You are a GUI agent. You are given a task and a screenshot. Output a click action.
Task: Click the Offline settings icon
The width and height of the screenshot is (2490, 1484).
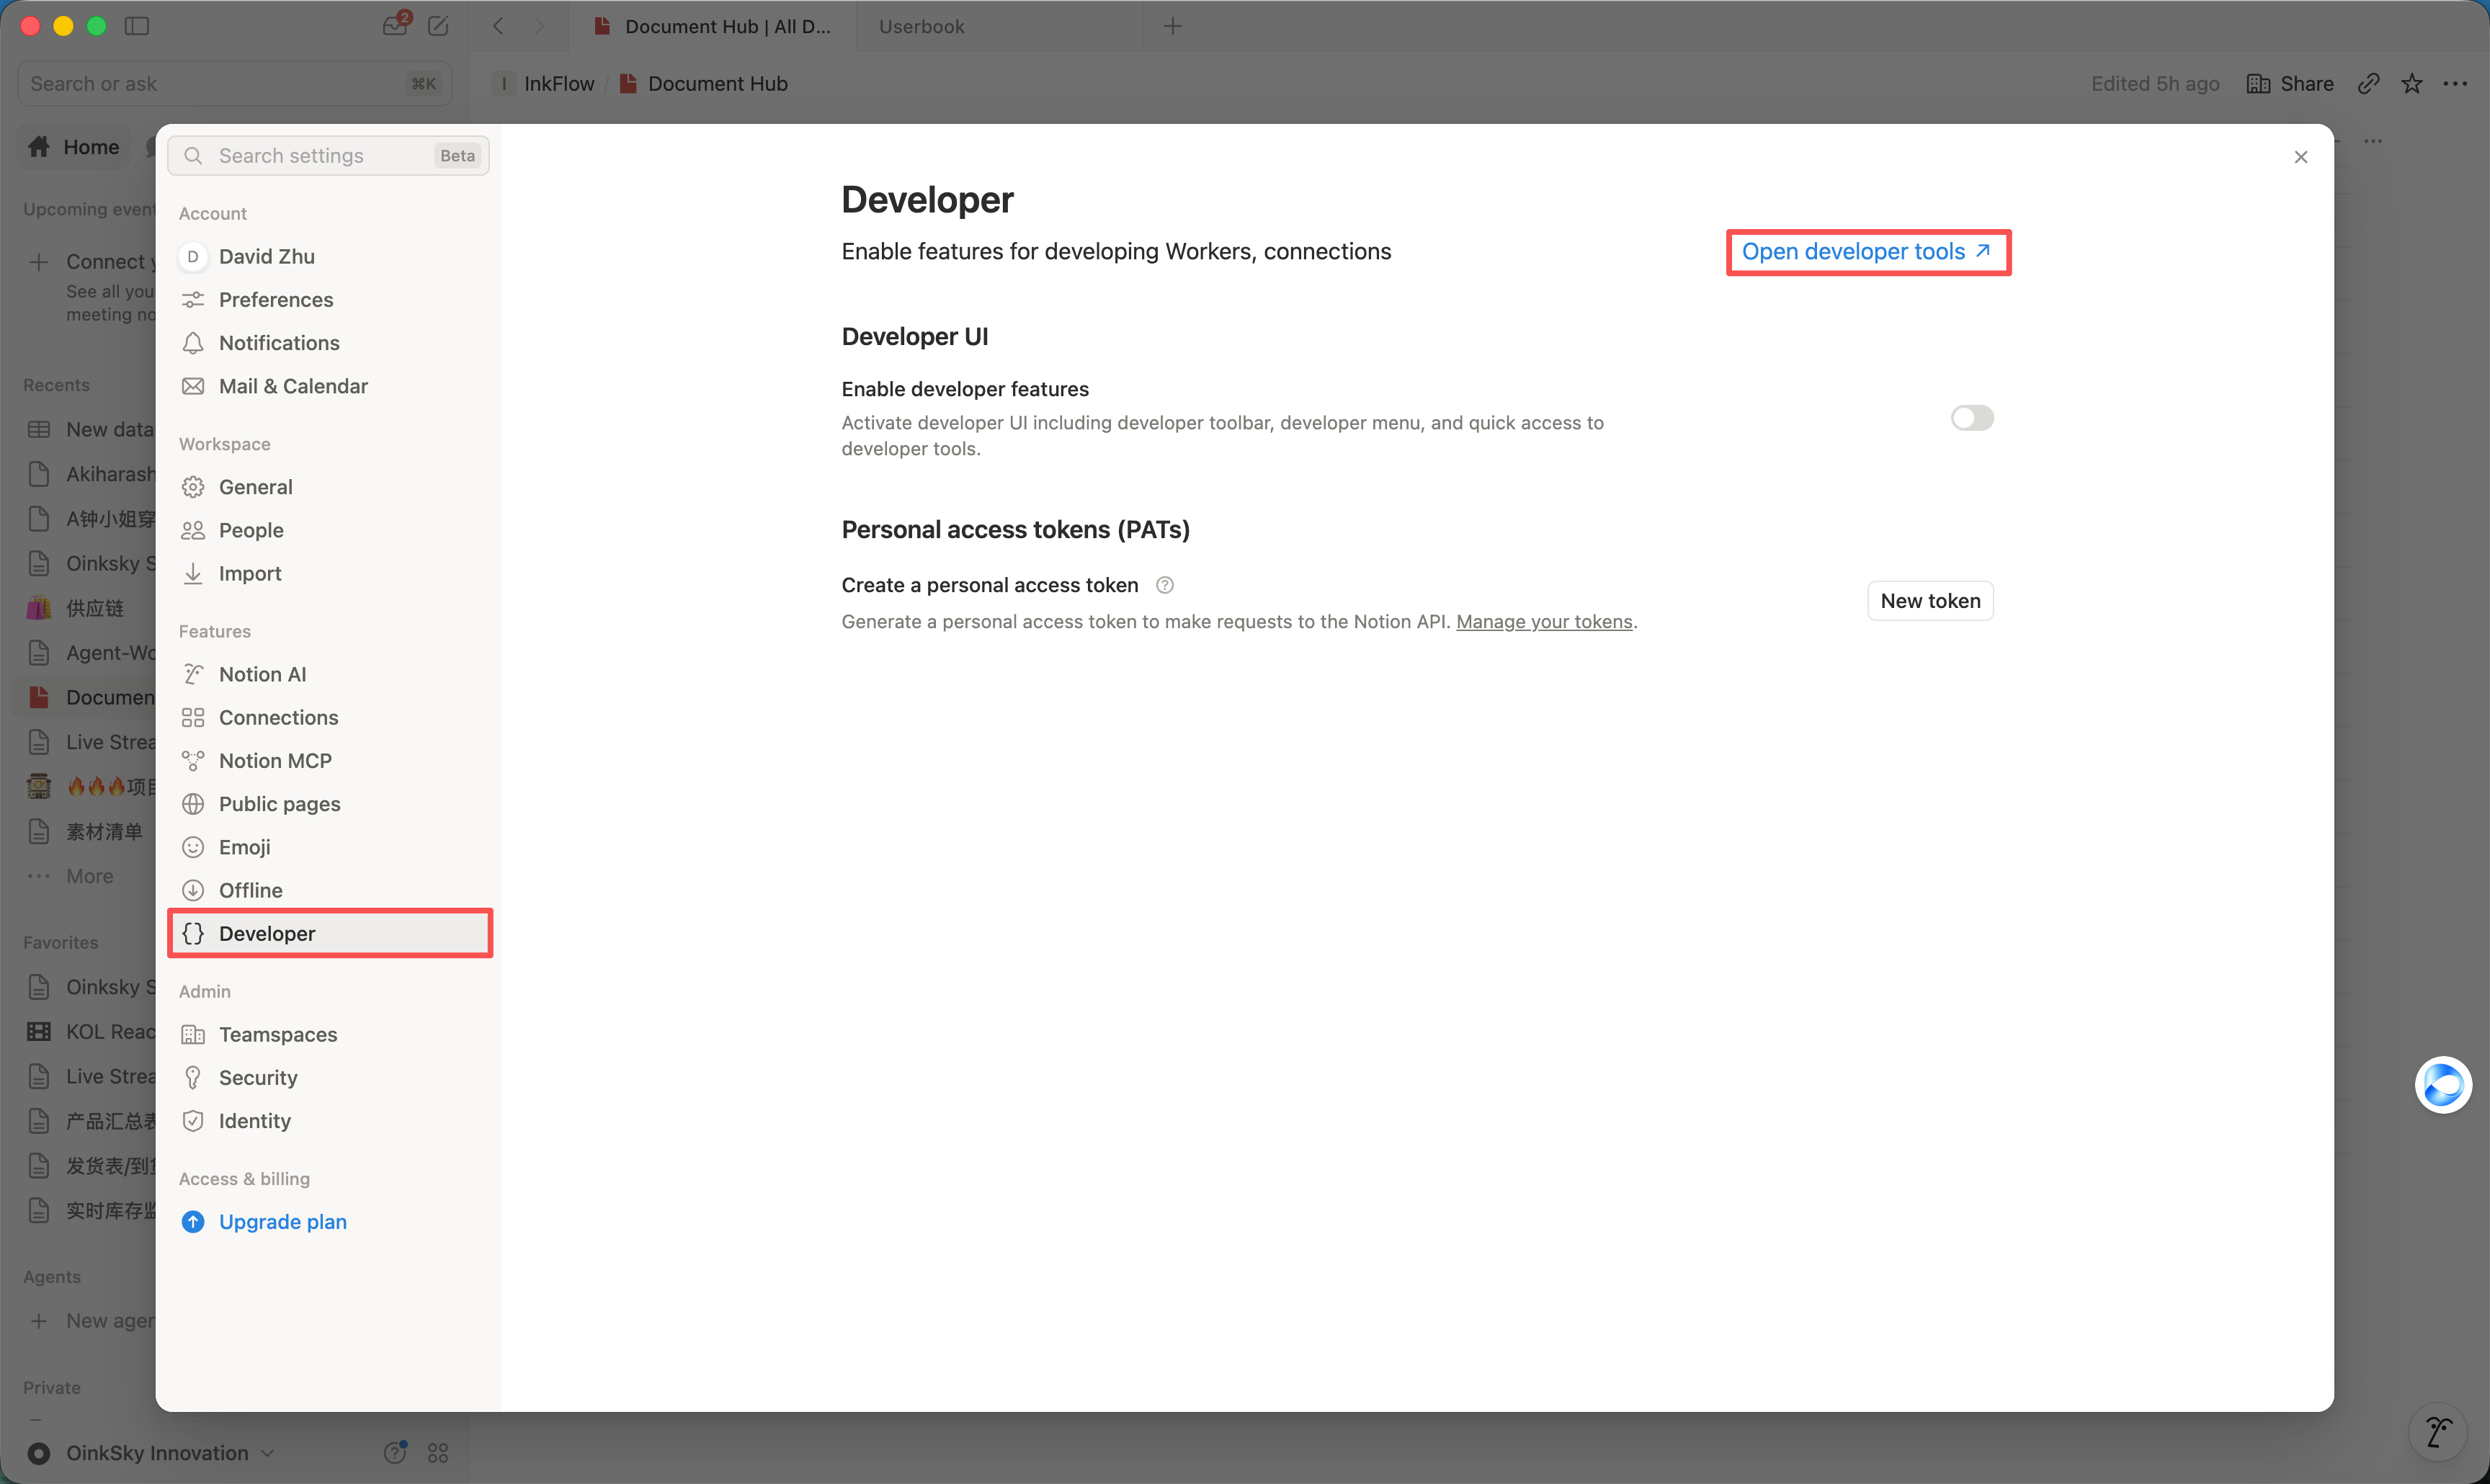(x=193, y=890)
